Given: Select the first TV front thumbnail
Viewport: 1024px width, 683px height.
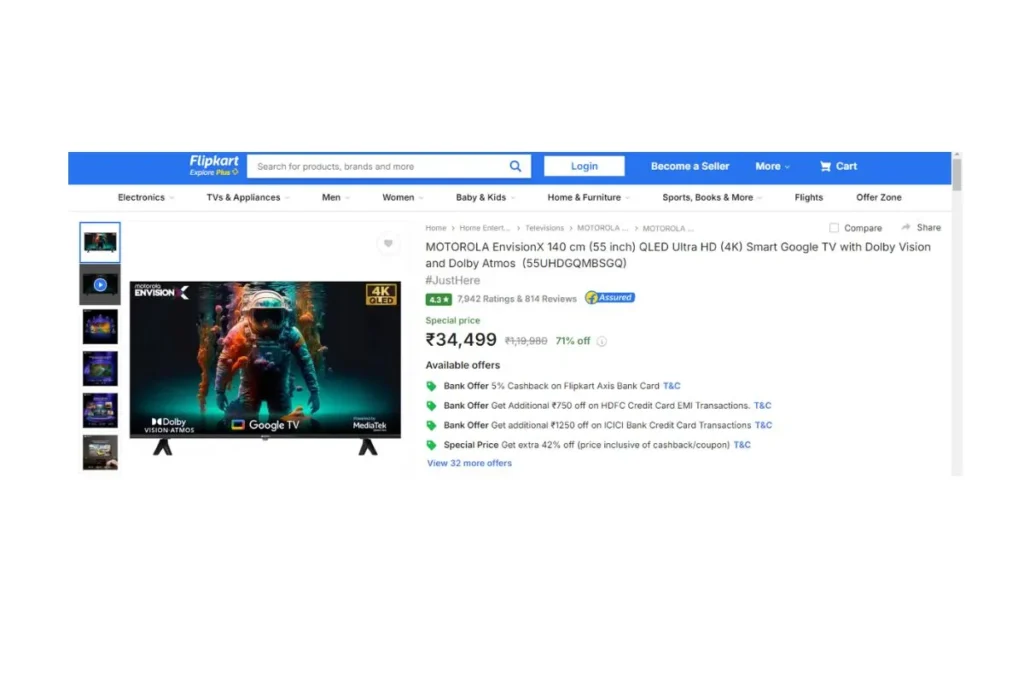Looking at the screenshot, I should 100,242.
